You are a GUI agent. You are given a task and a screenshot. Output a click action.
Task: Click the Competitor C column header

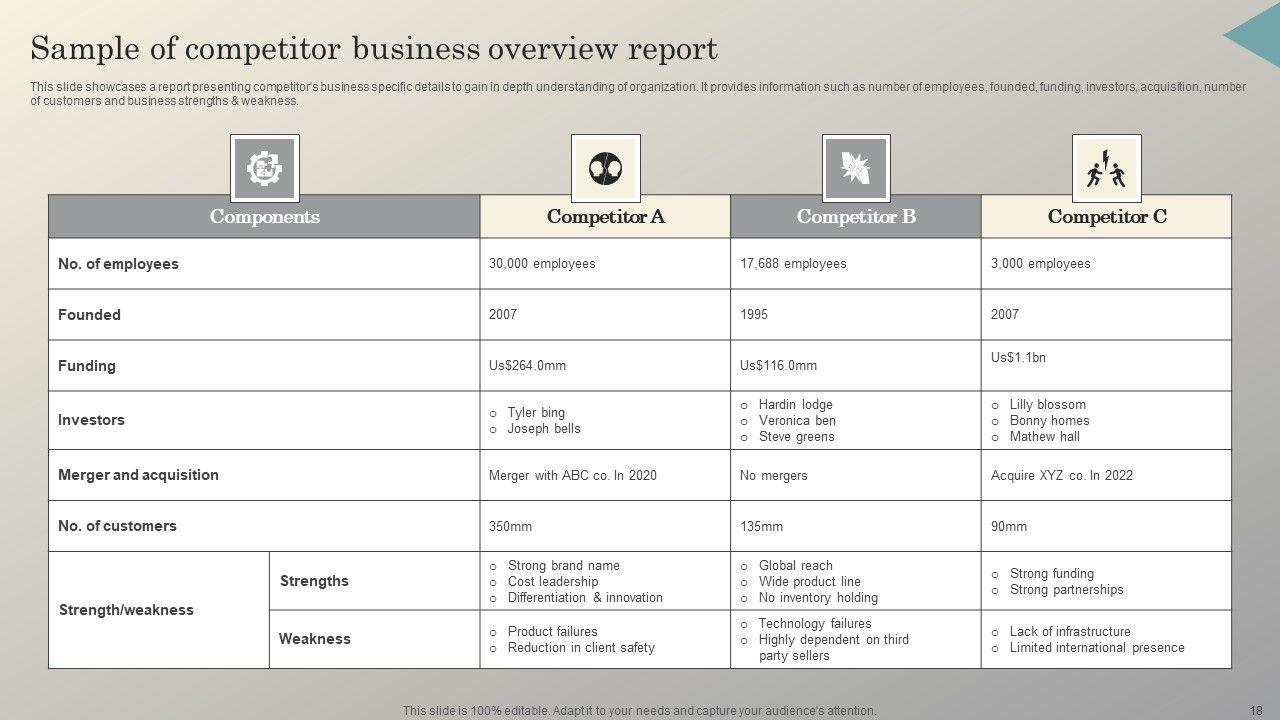1106,217
